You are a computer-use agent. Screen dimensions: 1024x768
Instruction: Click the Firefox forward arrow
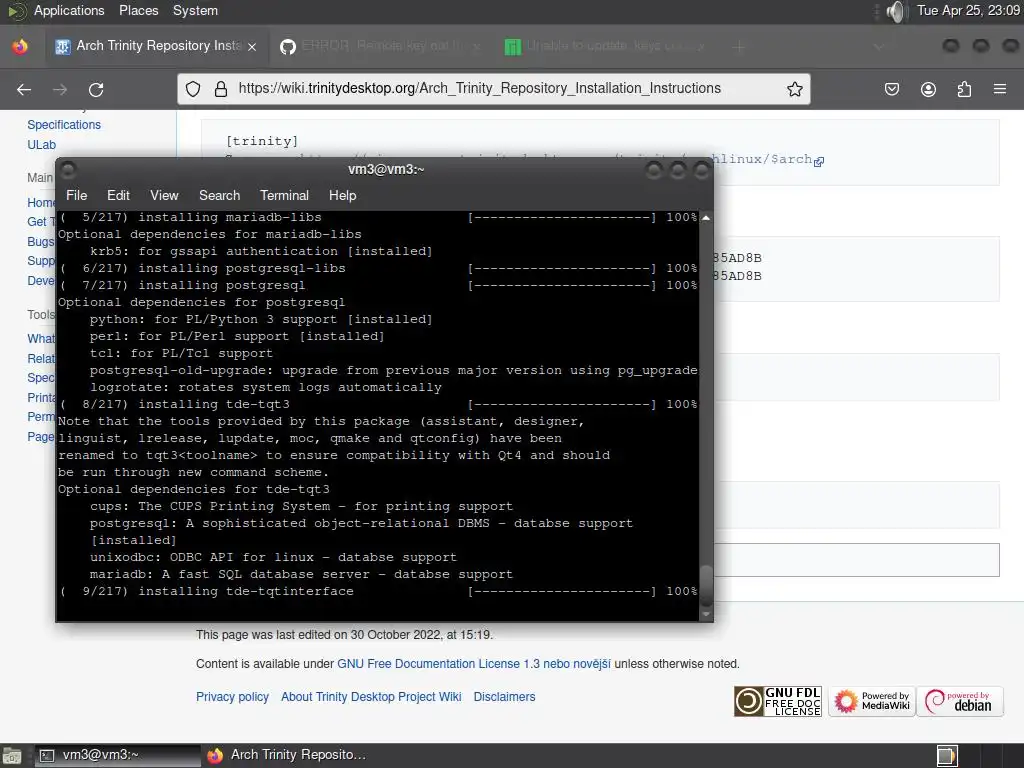60,89
